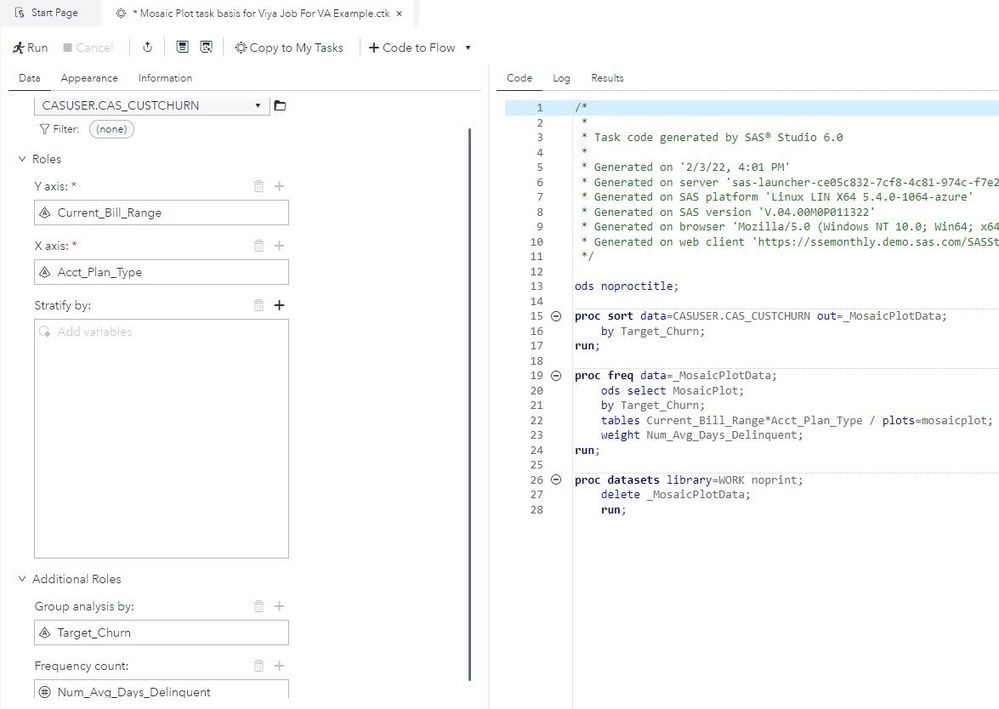Collapse the proc sort code block
The image size is (999, 709).
tap(556, 316)
